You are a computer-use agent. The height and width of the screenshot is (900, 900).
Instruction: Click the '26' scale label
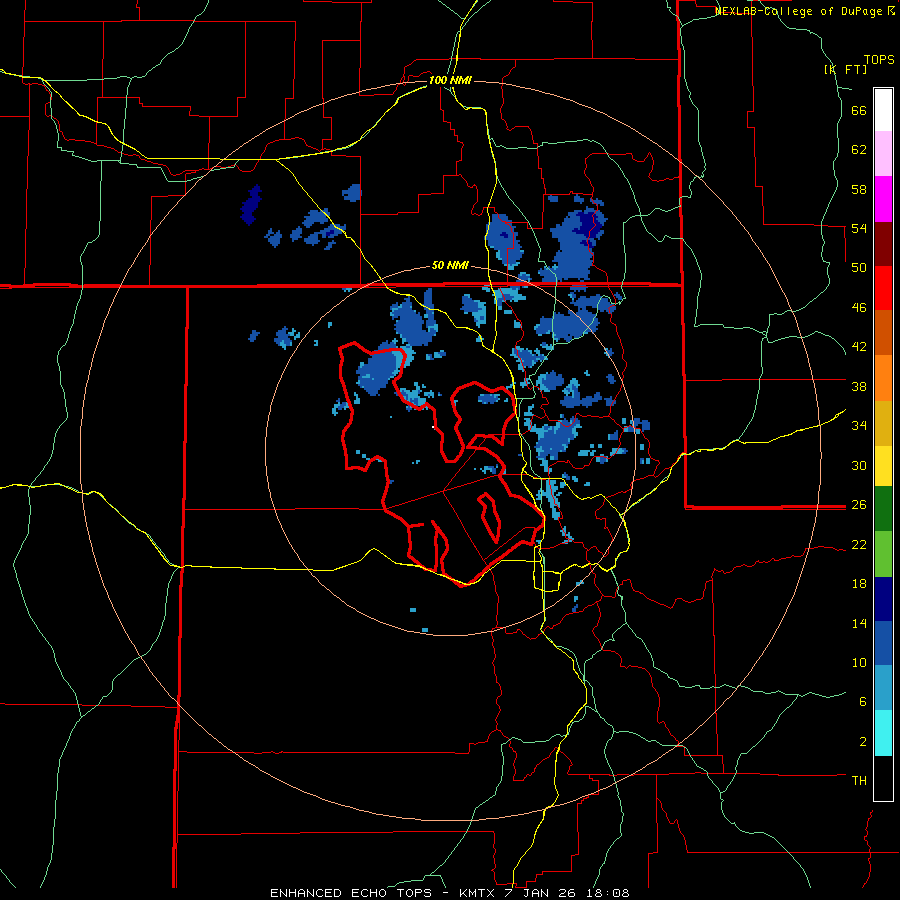859,505
